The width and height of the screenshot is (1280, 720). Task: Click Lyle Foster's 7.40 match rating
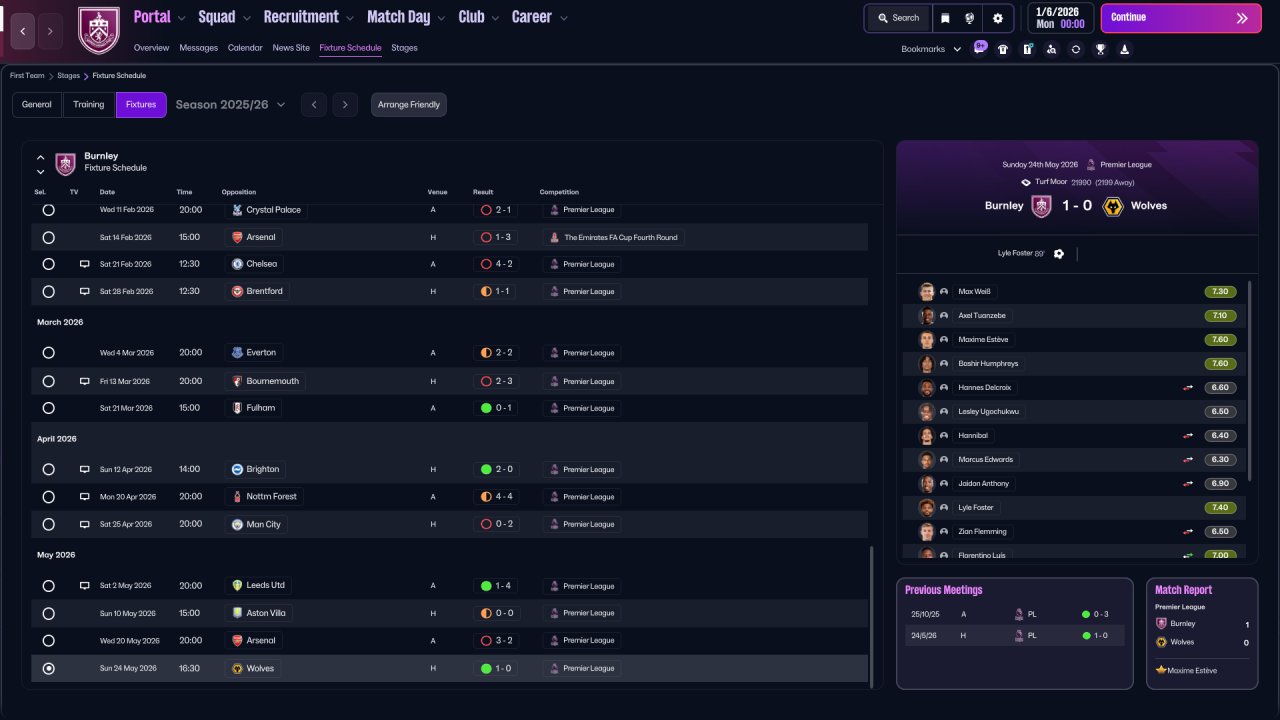(1220, 508)
